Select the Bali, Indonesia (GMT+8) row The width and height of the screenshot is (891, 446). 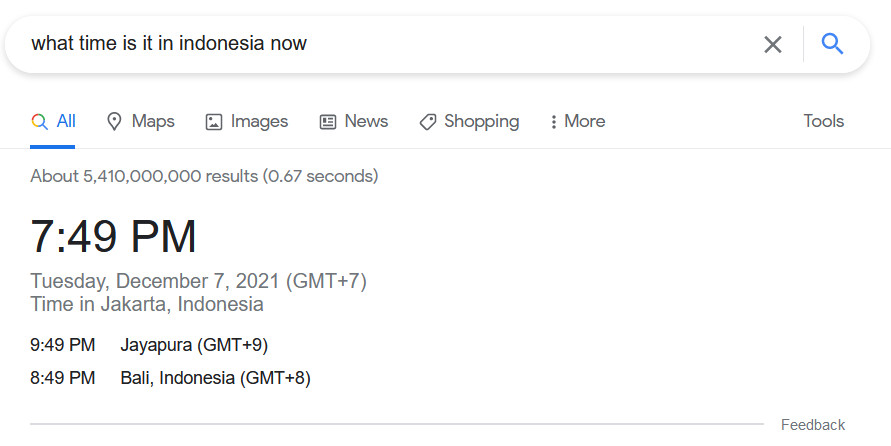pyautogui.click(x=170, y=378)
